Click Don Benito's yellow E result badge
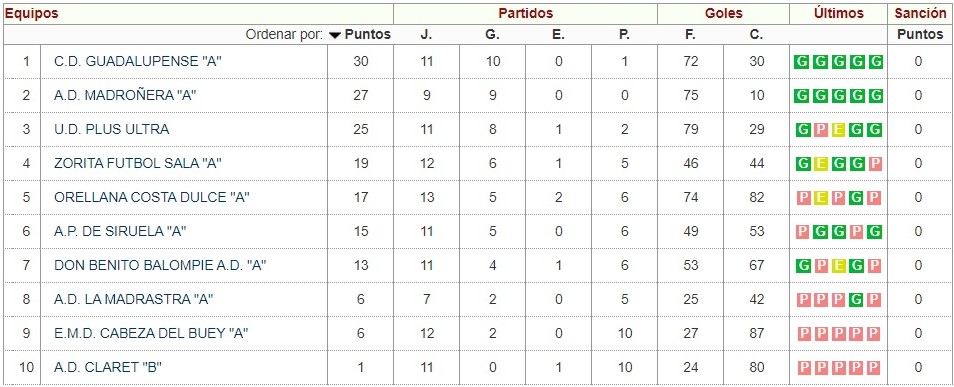954x387 pixels. coord(839,265)
